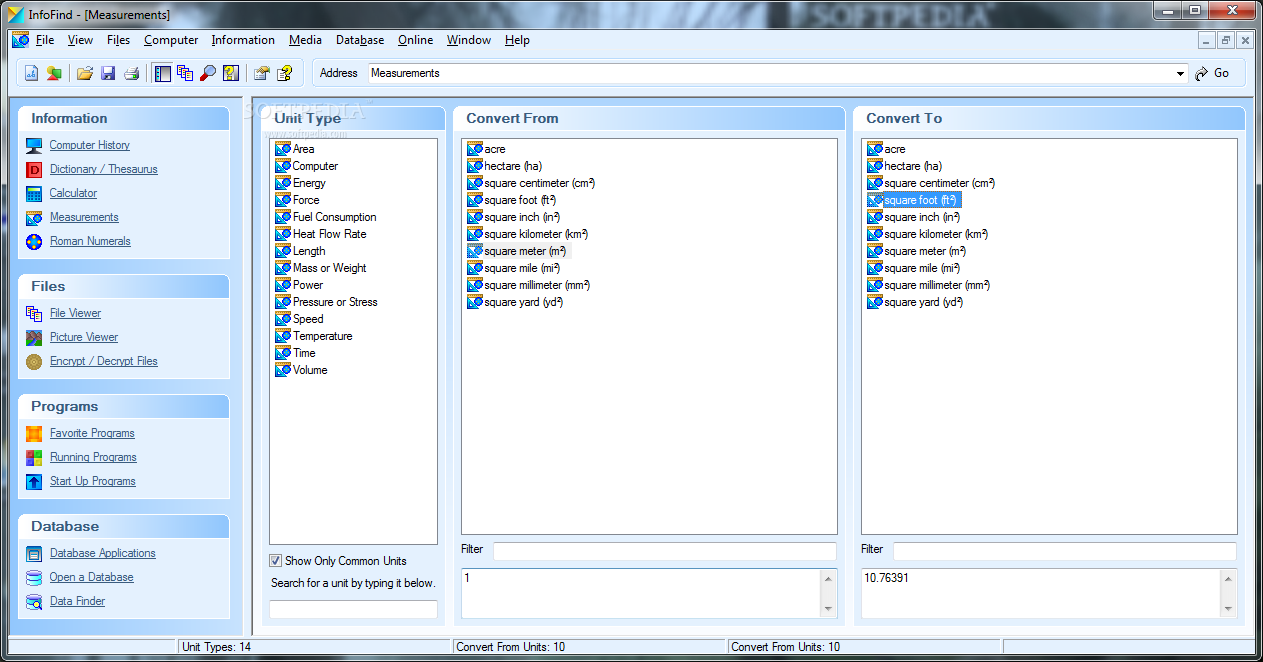
Task: Click the Convert To Filter field
Action: point(1064,551)
